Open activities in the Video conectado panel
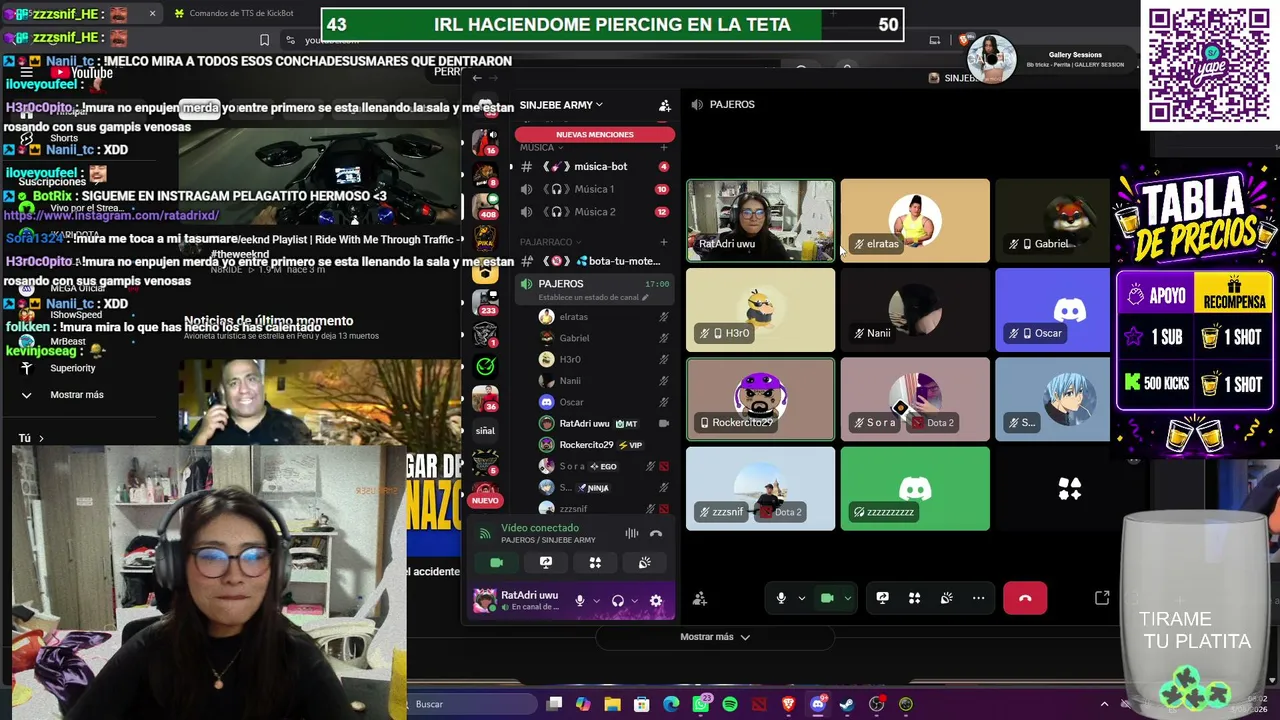The width and height of the screenshot is (1280, 720). (595, 563)
